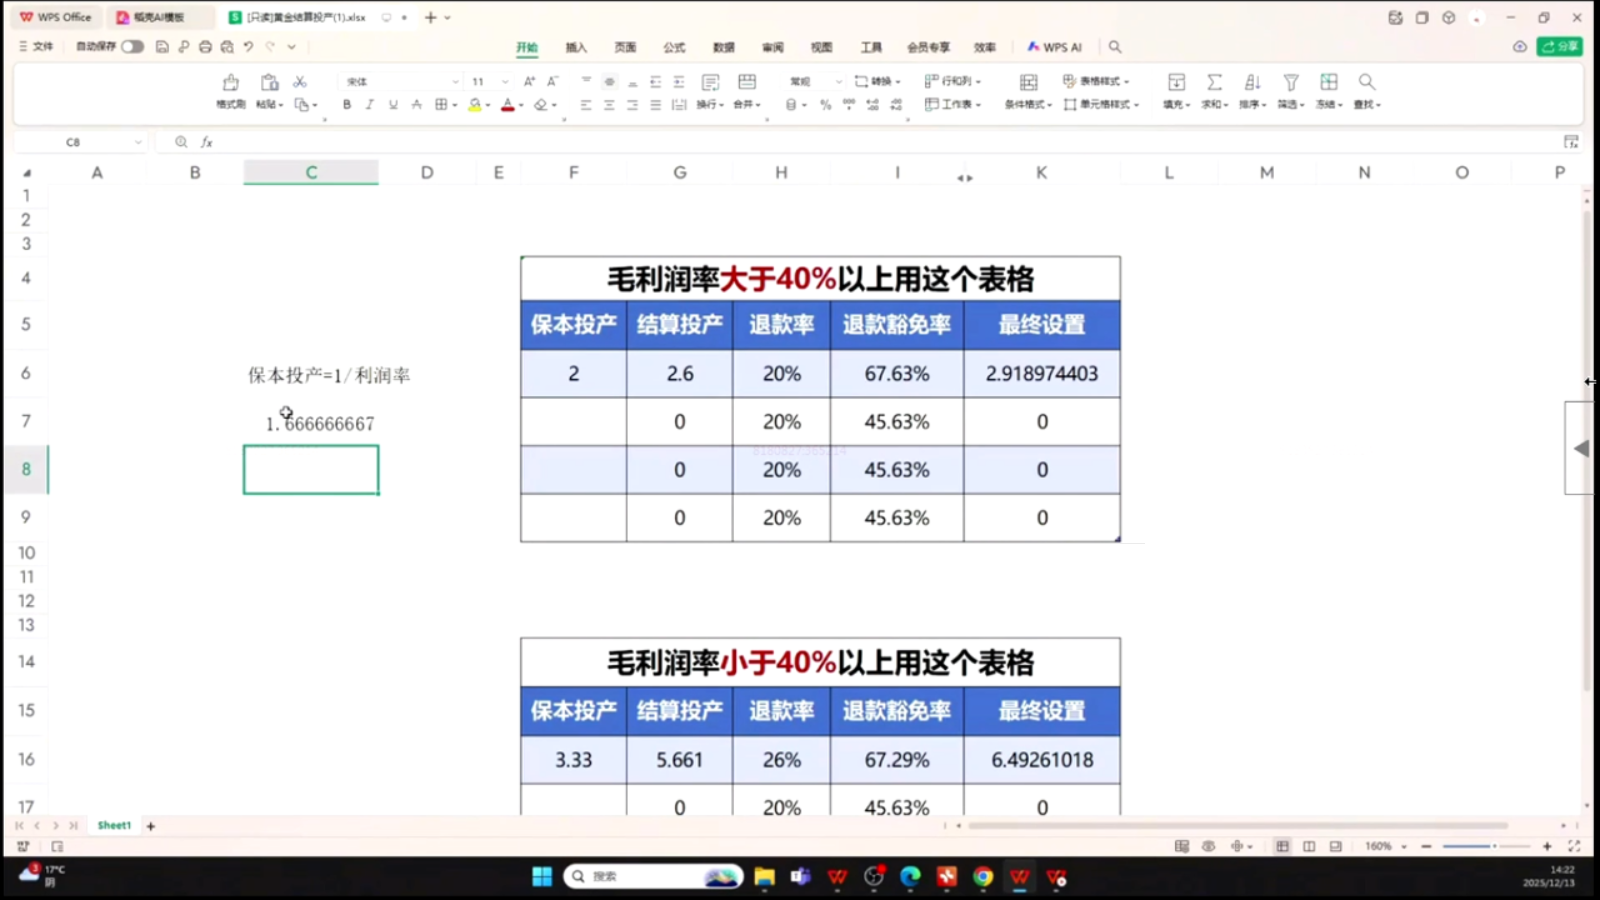The width and height of the screenshot is (1600, 900).
Task: Open the Formulas (公式) ribbon tab
Action: point(674,47)
